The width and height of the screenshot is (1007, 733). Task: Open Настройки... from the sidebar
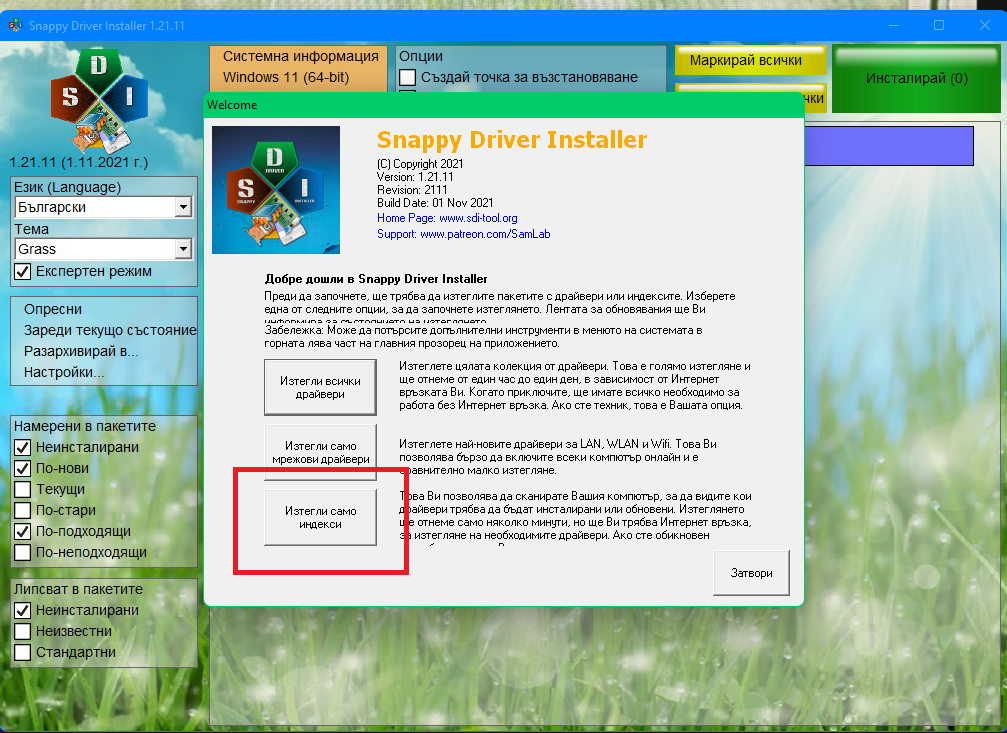point(64,372)
